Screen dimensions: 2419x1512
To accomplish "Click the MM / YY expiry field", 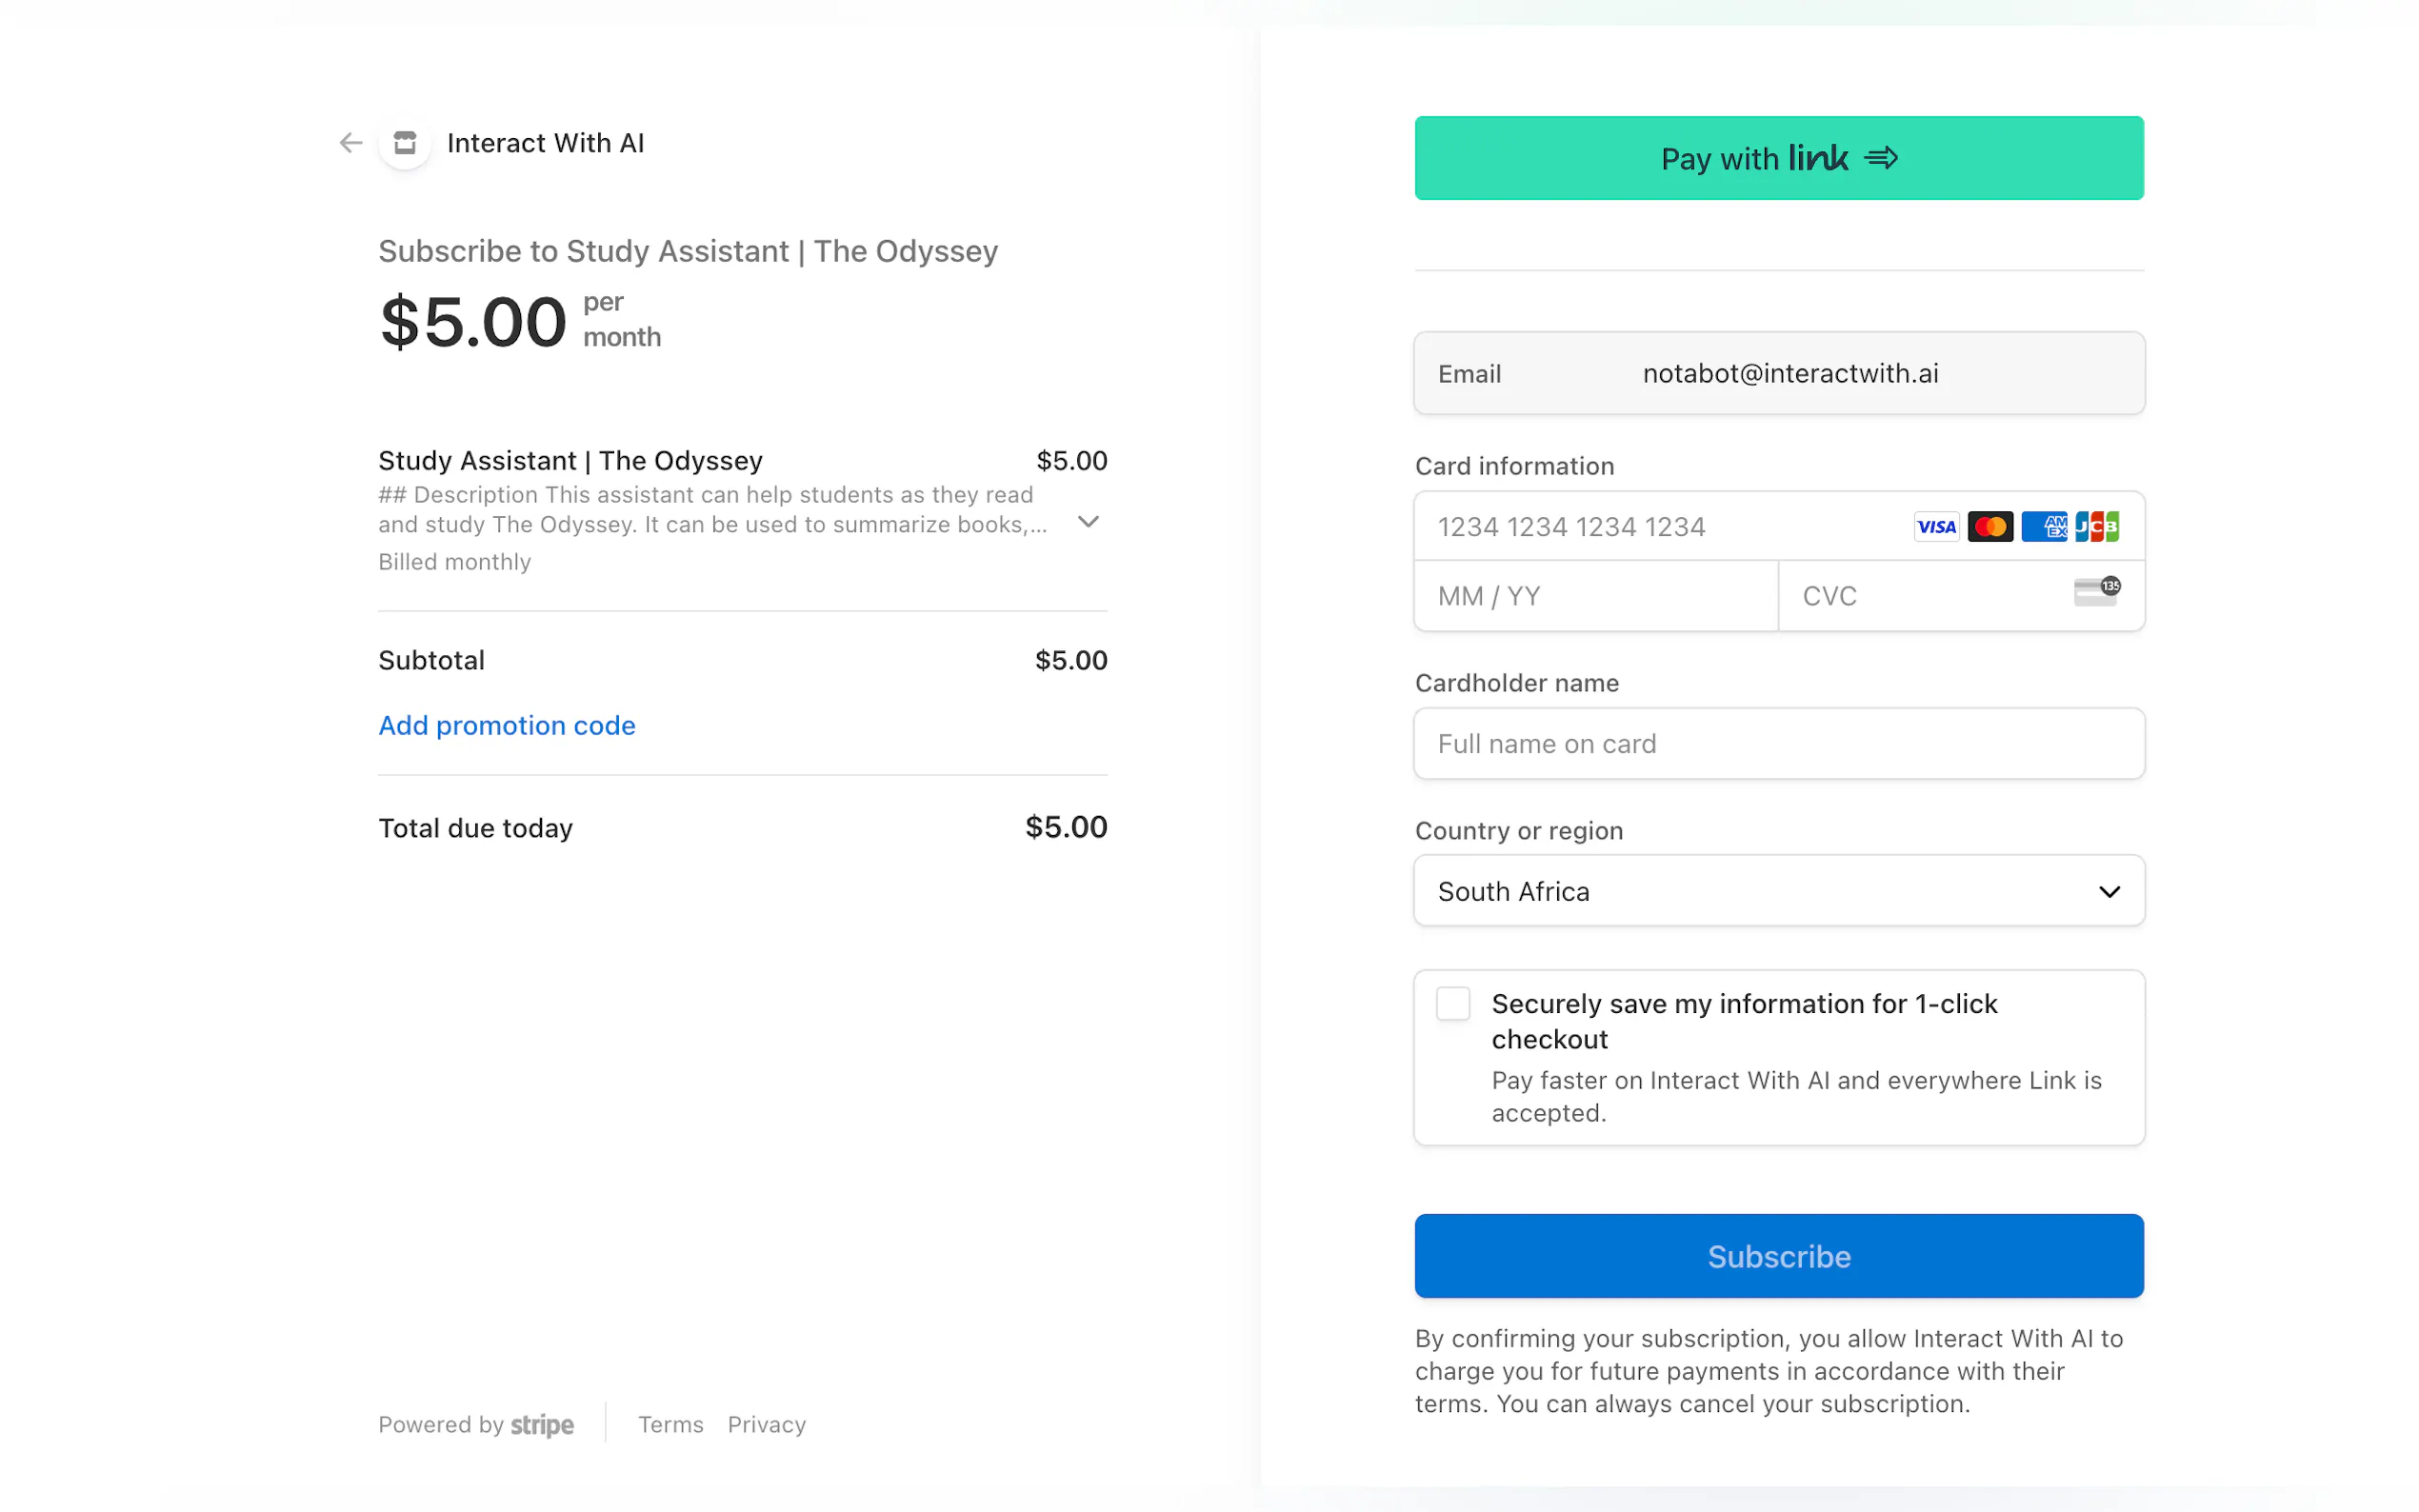I will (1595, 596).
